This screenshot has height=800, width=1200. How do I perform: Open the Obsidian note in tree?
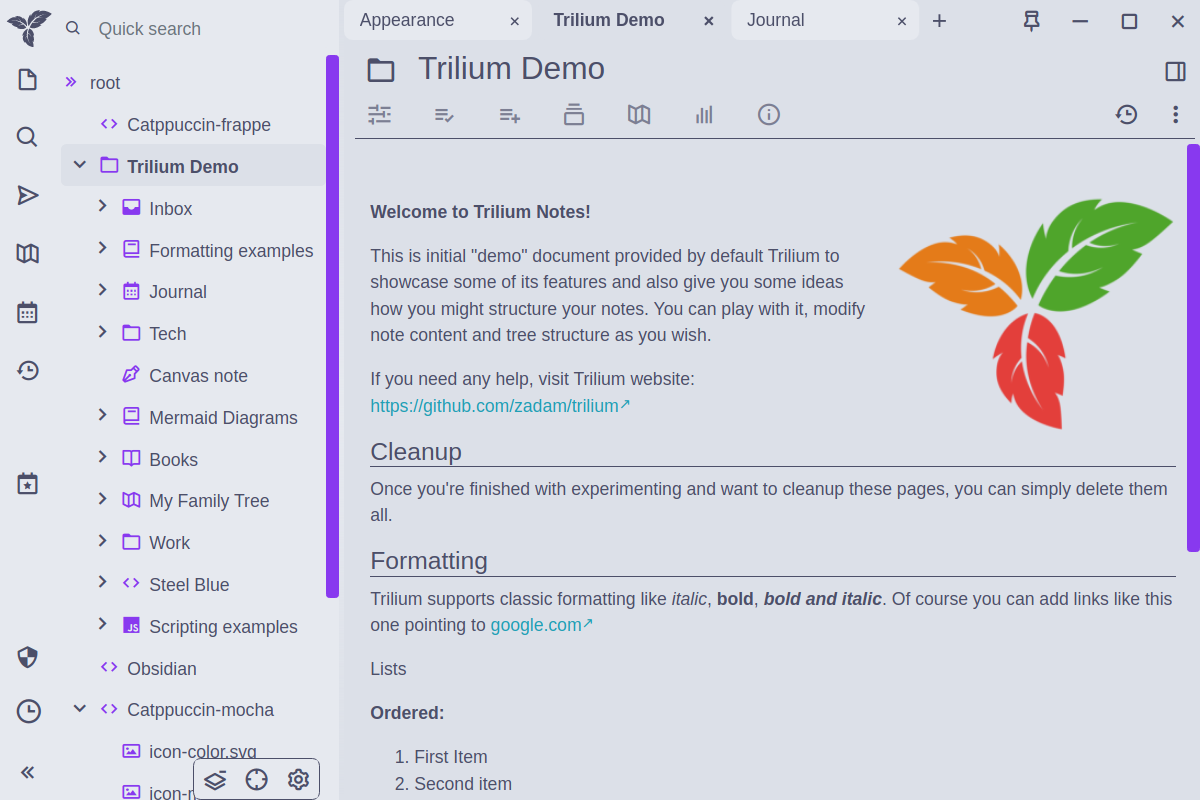tap(162, 669)
